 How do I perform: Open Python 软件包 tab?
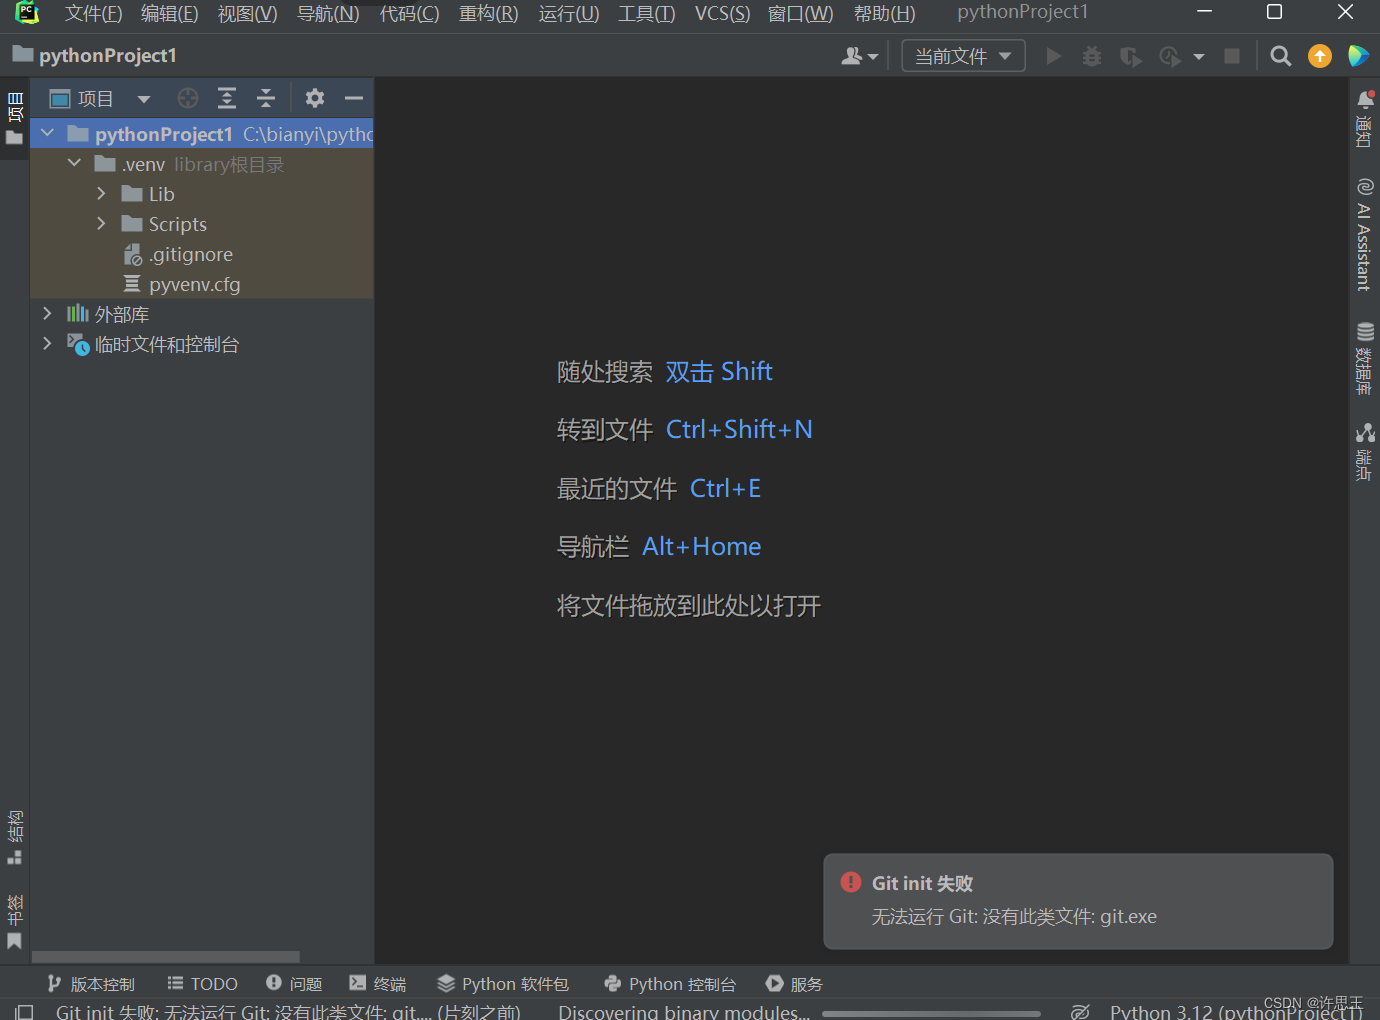(503, 984)
